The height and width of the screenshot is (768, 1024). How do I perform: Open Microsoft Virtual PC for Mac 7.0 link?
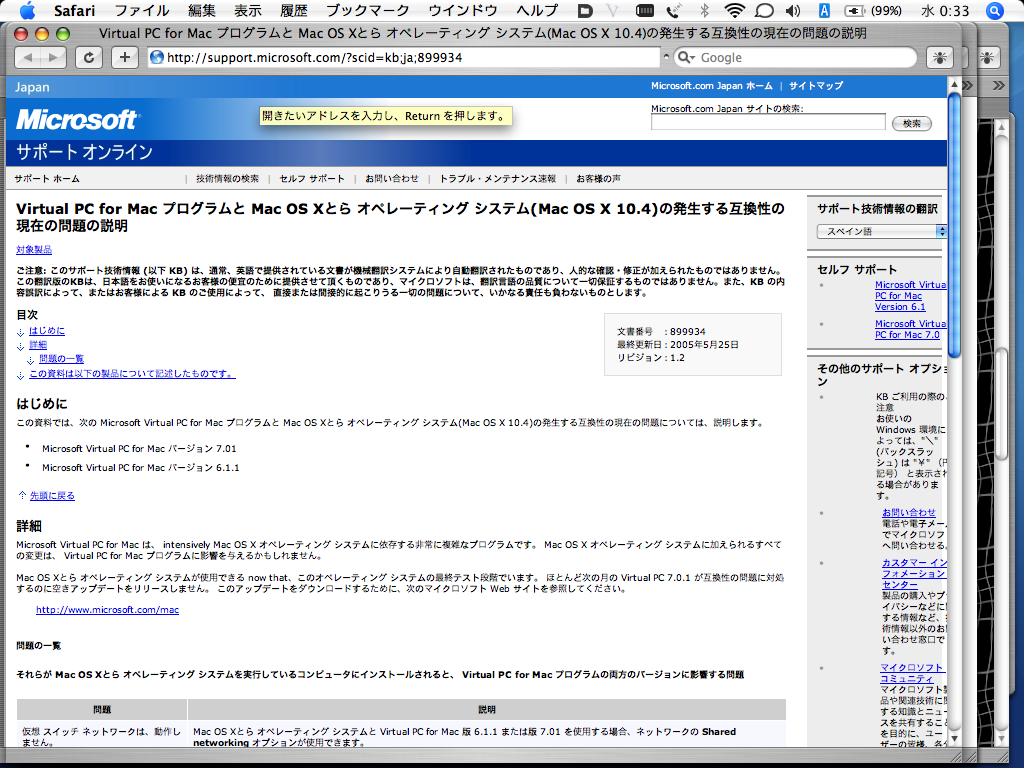tap(910, 329)
